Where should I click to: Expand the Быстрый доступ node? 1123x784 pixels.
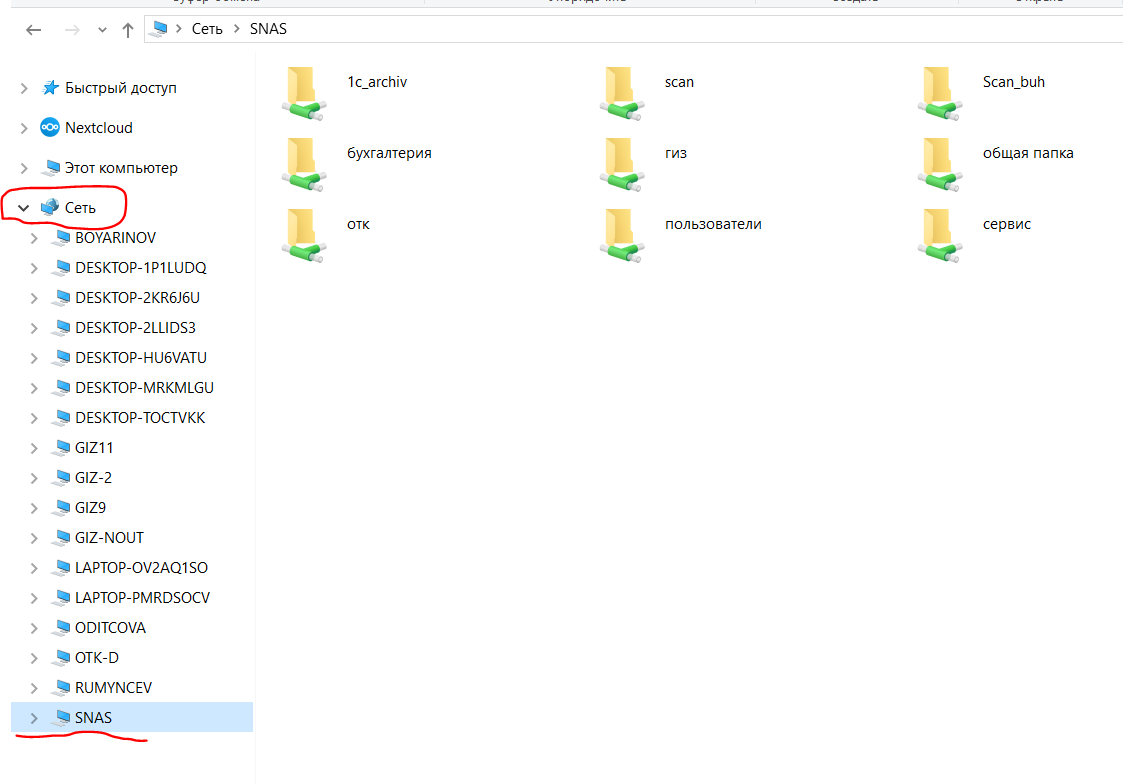[x=24, y=88]
